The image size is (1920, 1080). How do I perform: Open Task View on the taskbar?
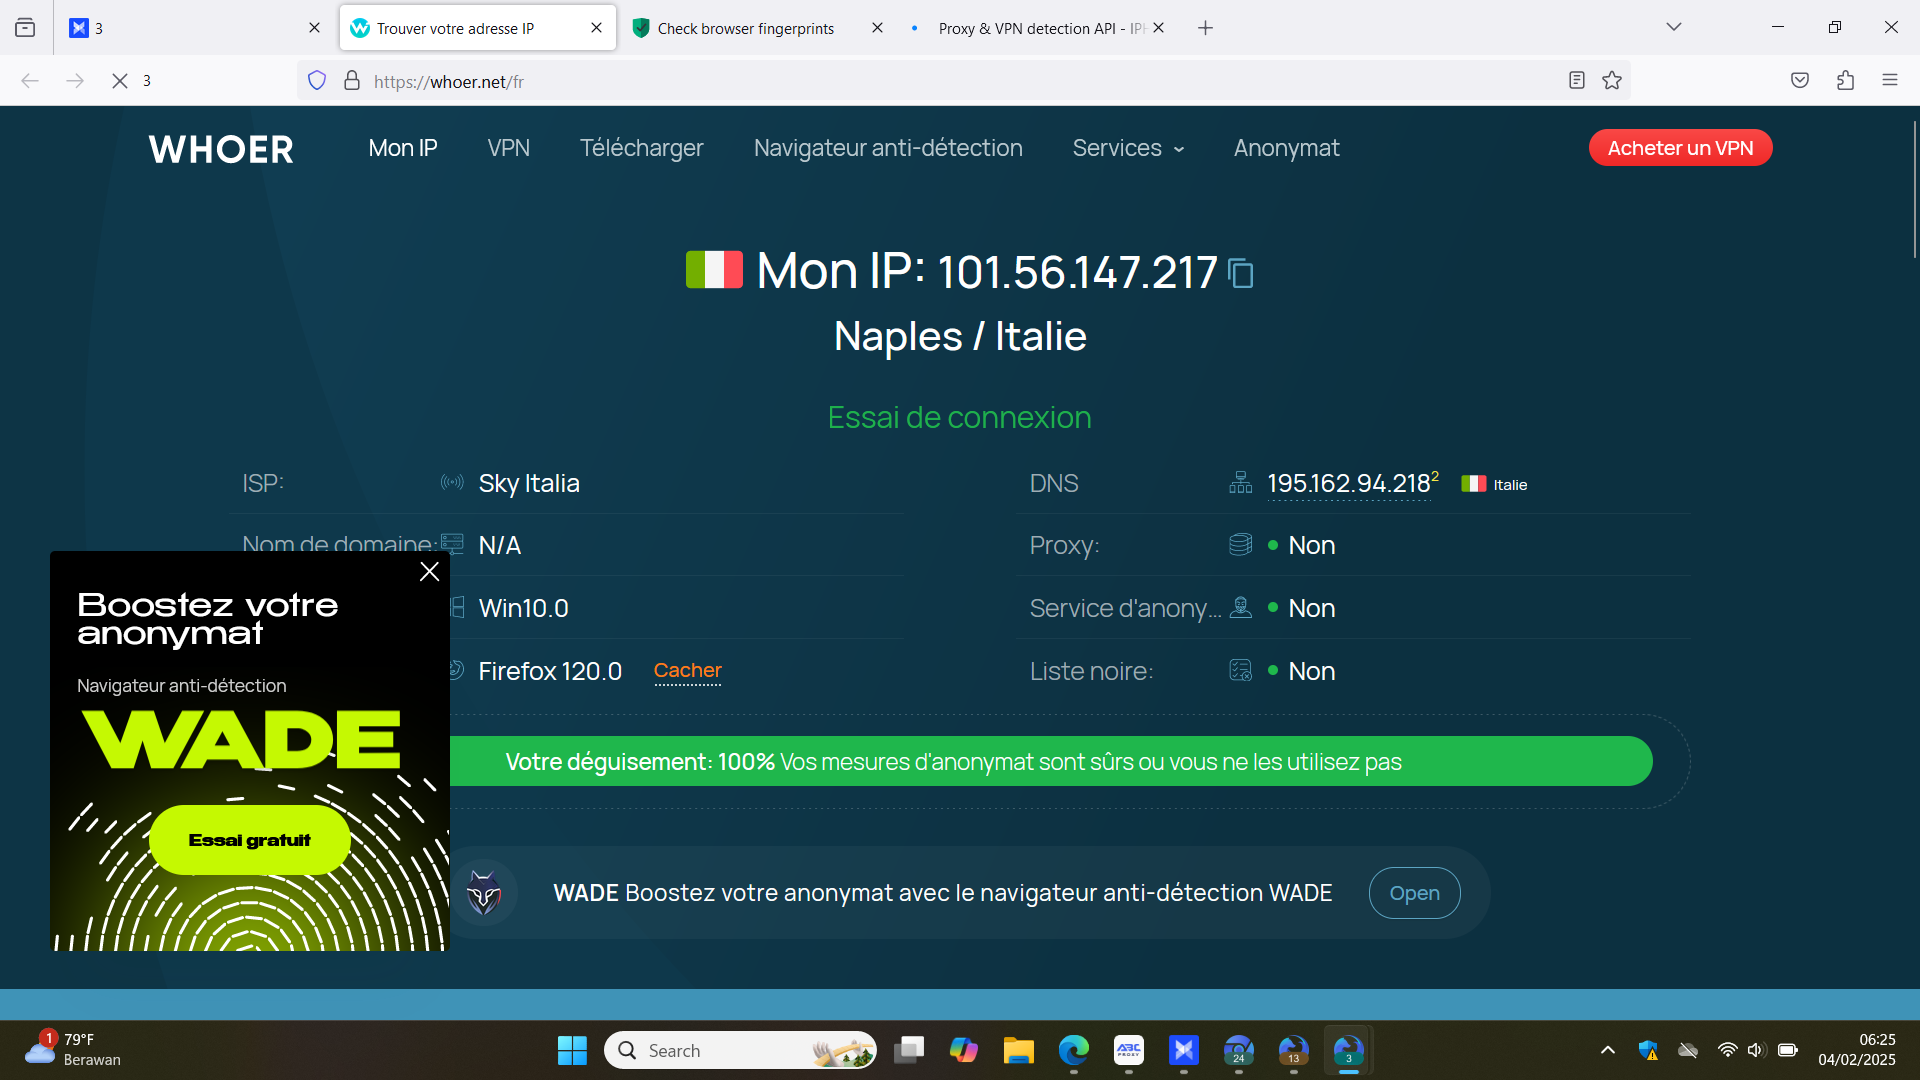[909, 1050]
